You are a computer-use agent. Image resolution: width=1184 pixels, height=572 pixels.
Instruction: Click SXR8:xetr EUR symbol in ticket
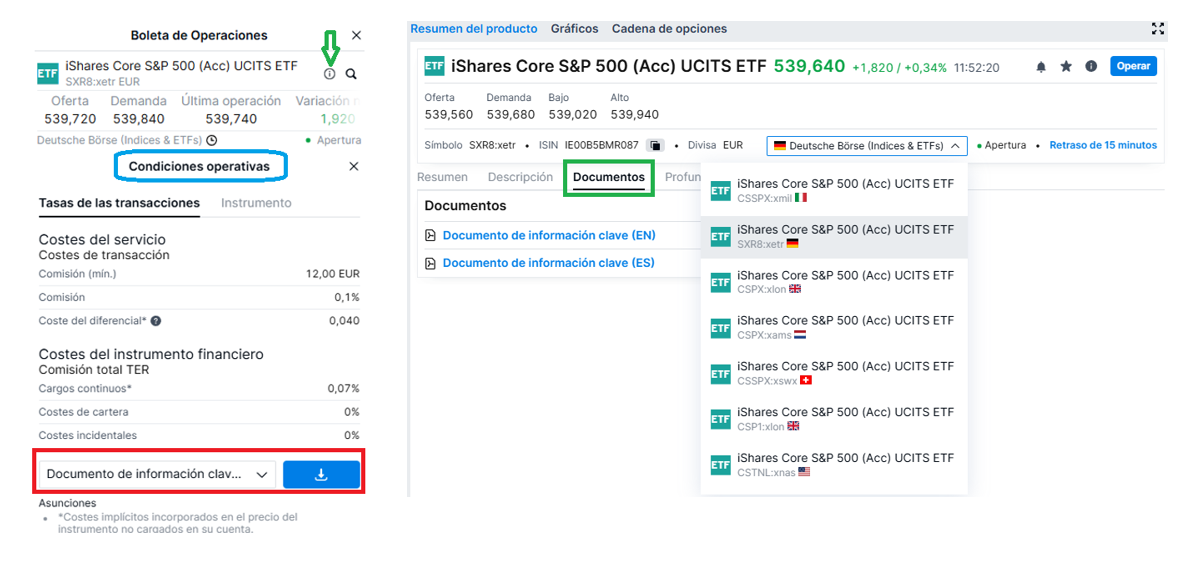pos(103,81)
